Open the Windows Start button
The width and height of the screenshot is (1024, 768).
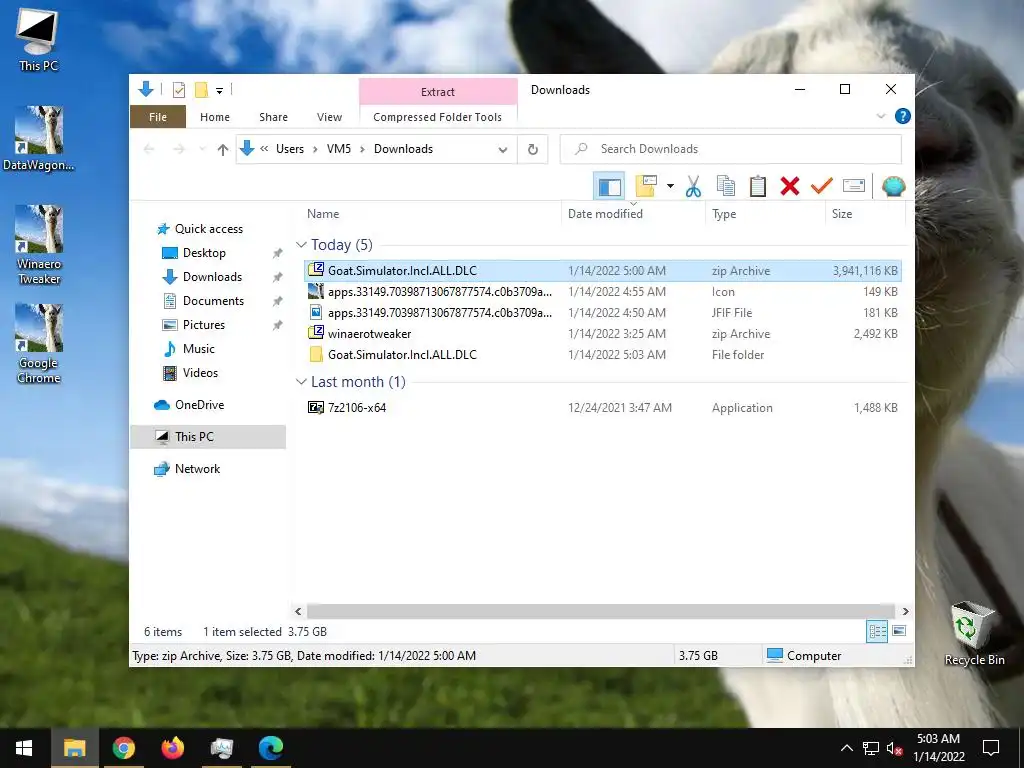[x=24, y=748]
